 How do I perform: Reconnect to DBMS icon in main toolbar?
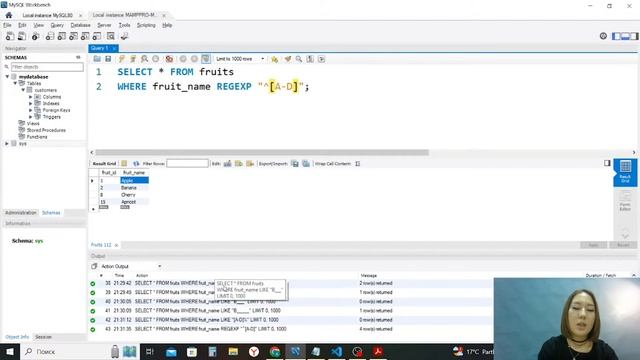point(124,36)
